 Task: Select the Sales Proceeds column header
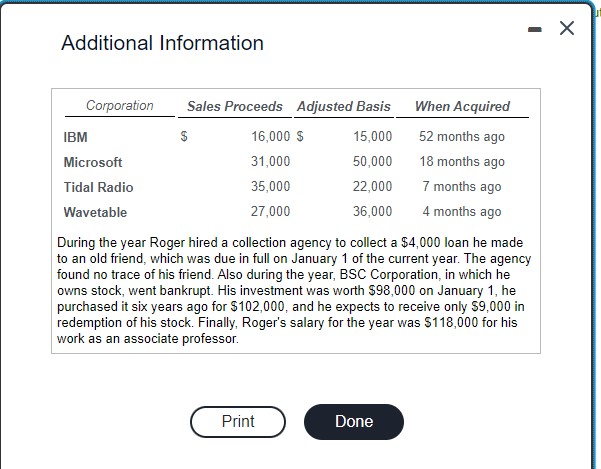coord(235,106)
